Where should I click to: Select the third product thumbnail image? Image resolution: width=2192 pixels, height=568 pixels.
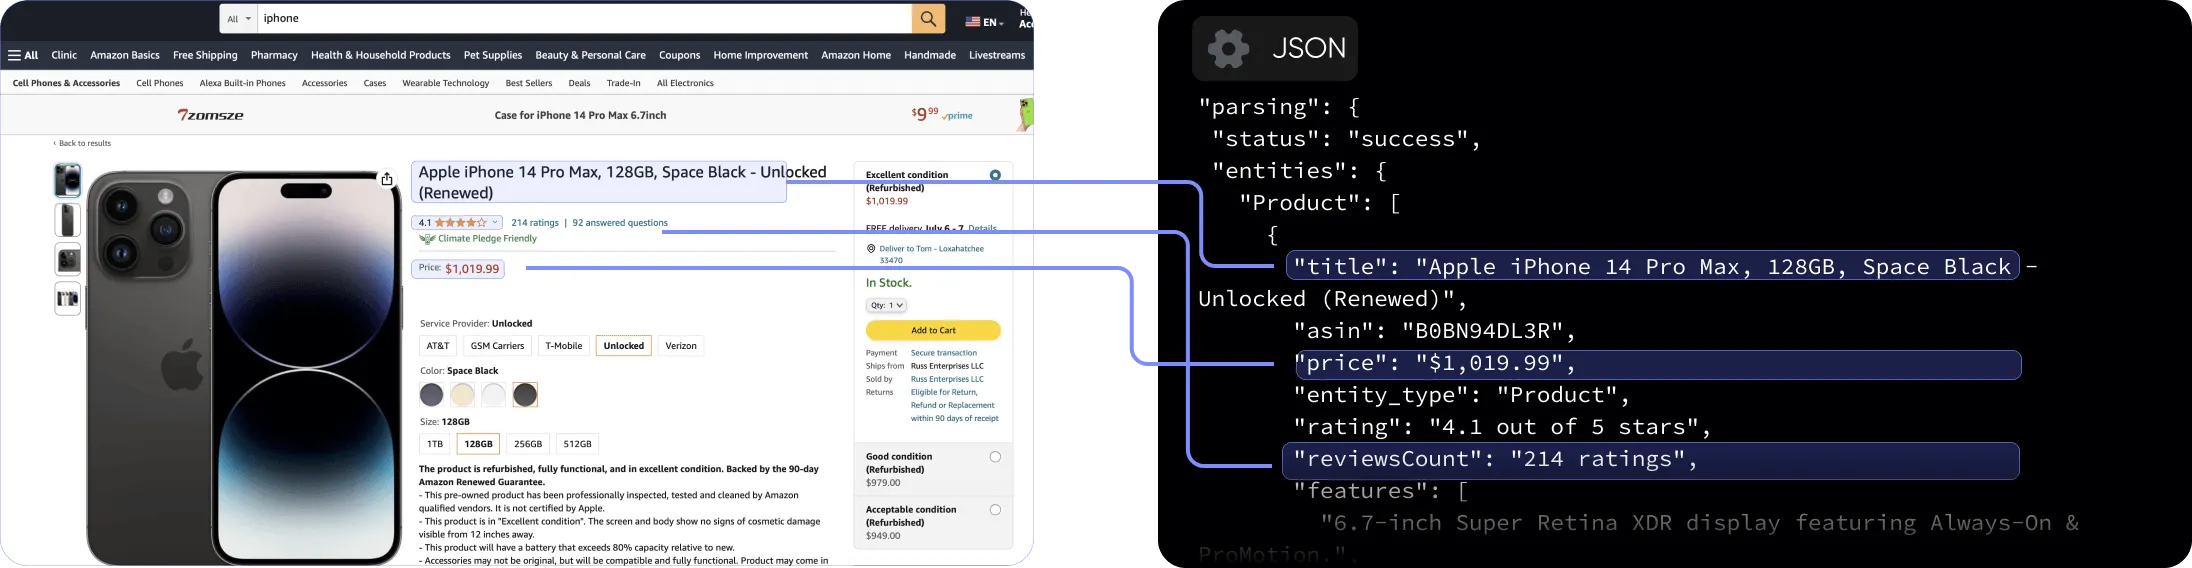click(x=67, y=259)
